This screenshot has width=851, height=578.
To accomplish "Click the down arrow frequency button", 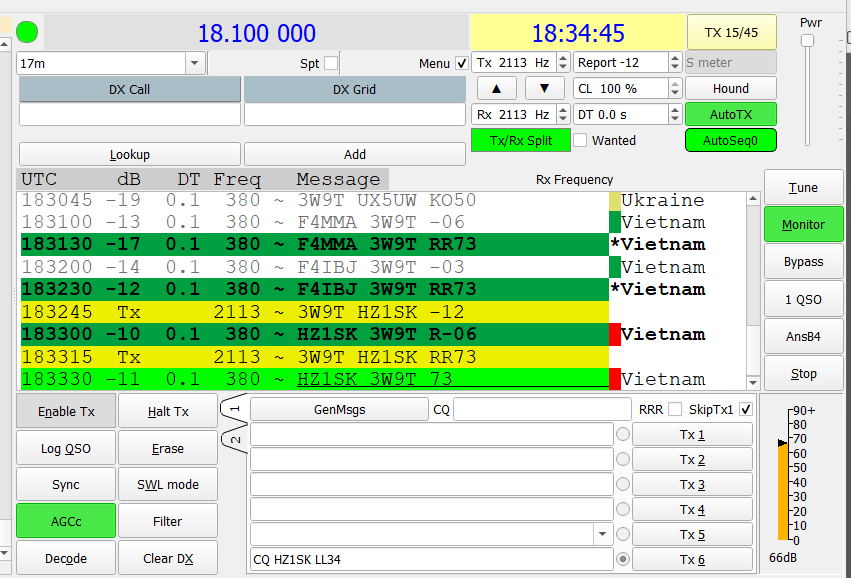I will [544, 88].
